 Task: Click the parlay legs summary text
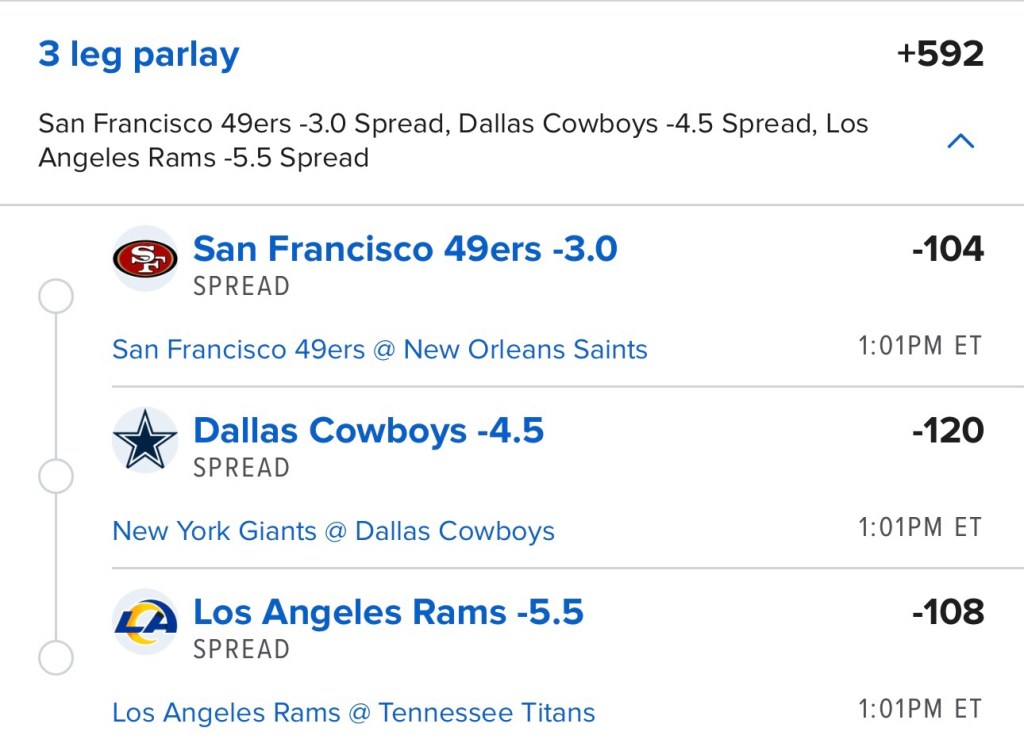[x=453, y=141]
